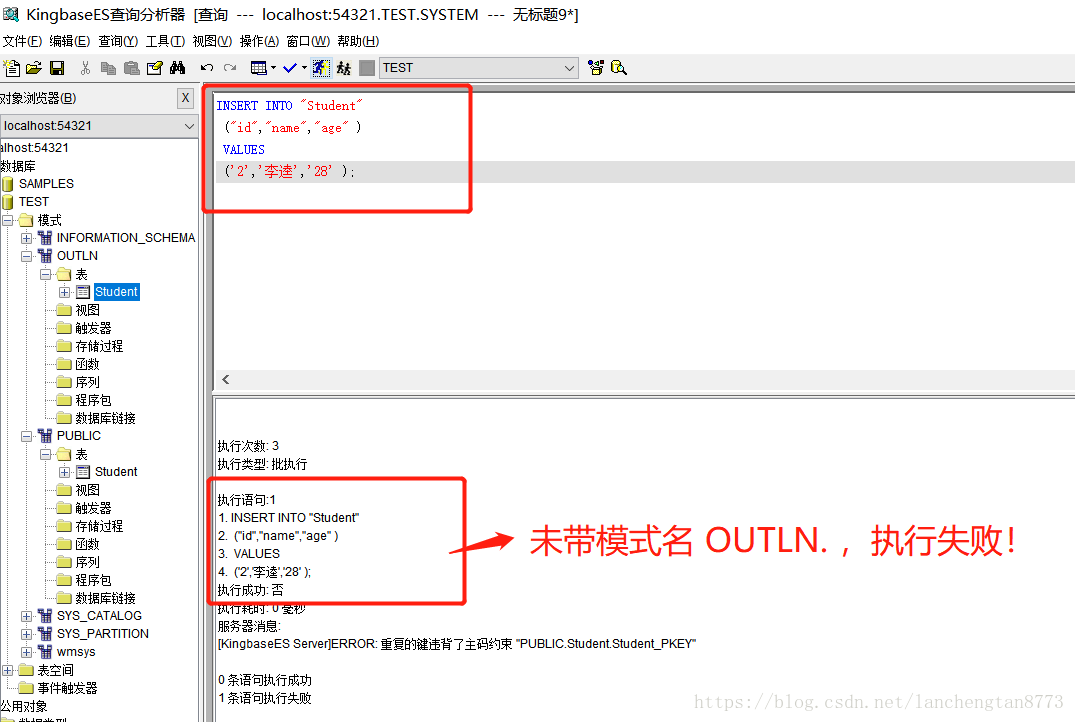Expand the SYS_CATALOG schema

click(26, 616)
